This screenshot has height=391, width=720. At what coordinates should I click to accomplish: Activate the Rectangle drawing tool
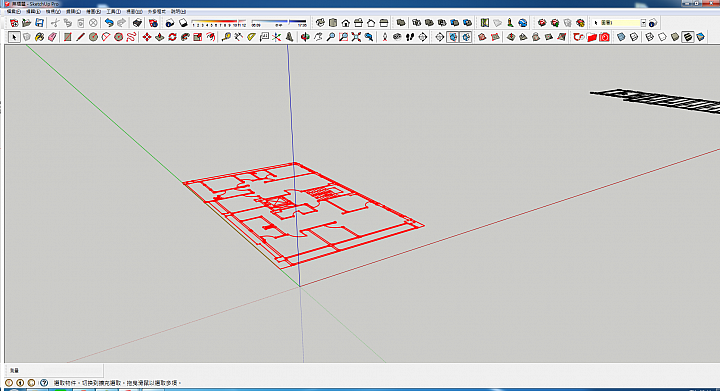(68, 37)
